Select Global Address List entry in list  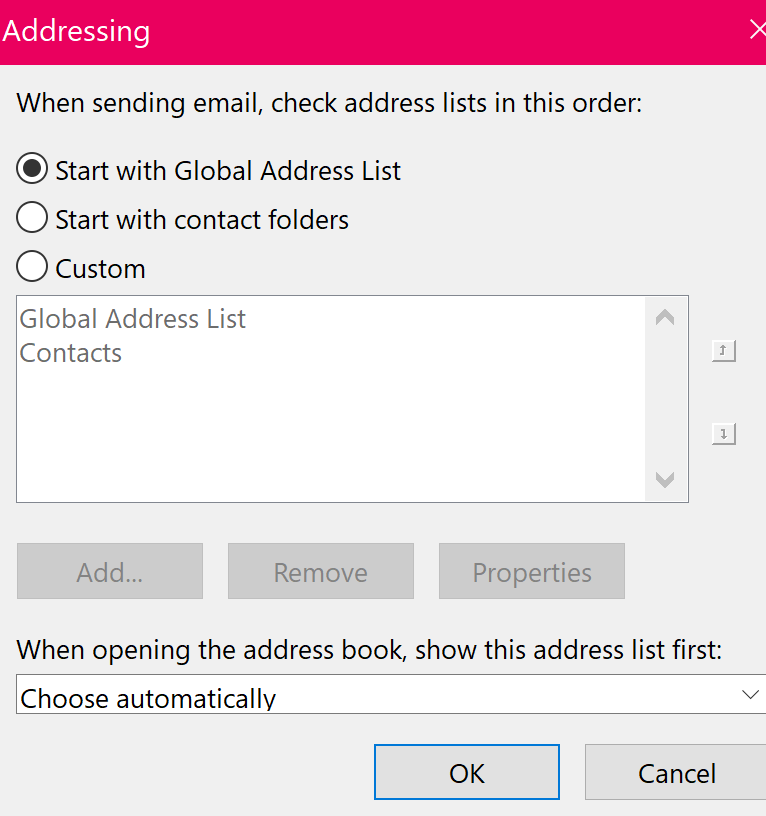coord(133,318)
